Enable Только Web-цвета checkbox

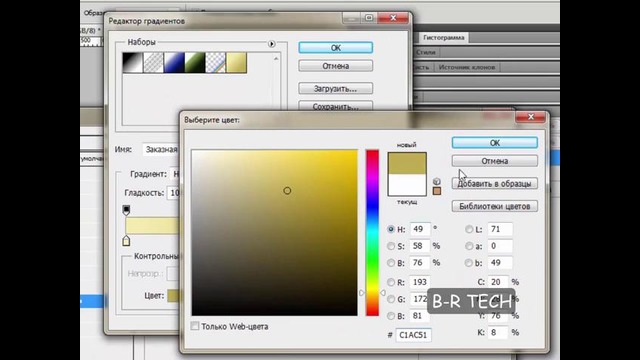coord(195,326)
